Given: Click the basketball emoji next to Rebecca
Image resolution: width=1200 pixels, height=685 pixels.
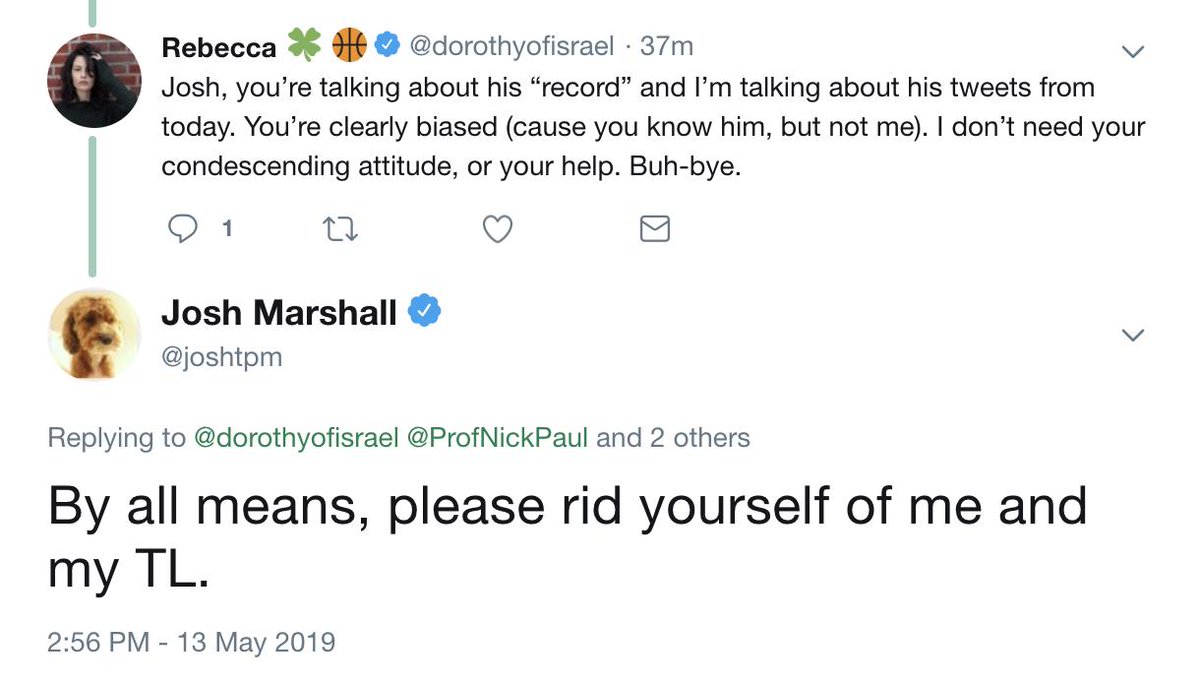Looking at the screenshot, I should [x=349, y=45].
